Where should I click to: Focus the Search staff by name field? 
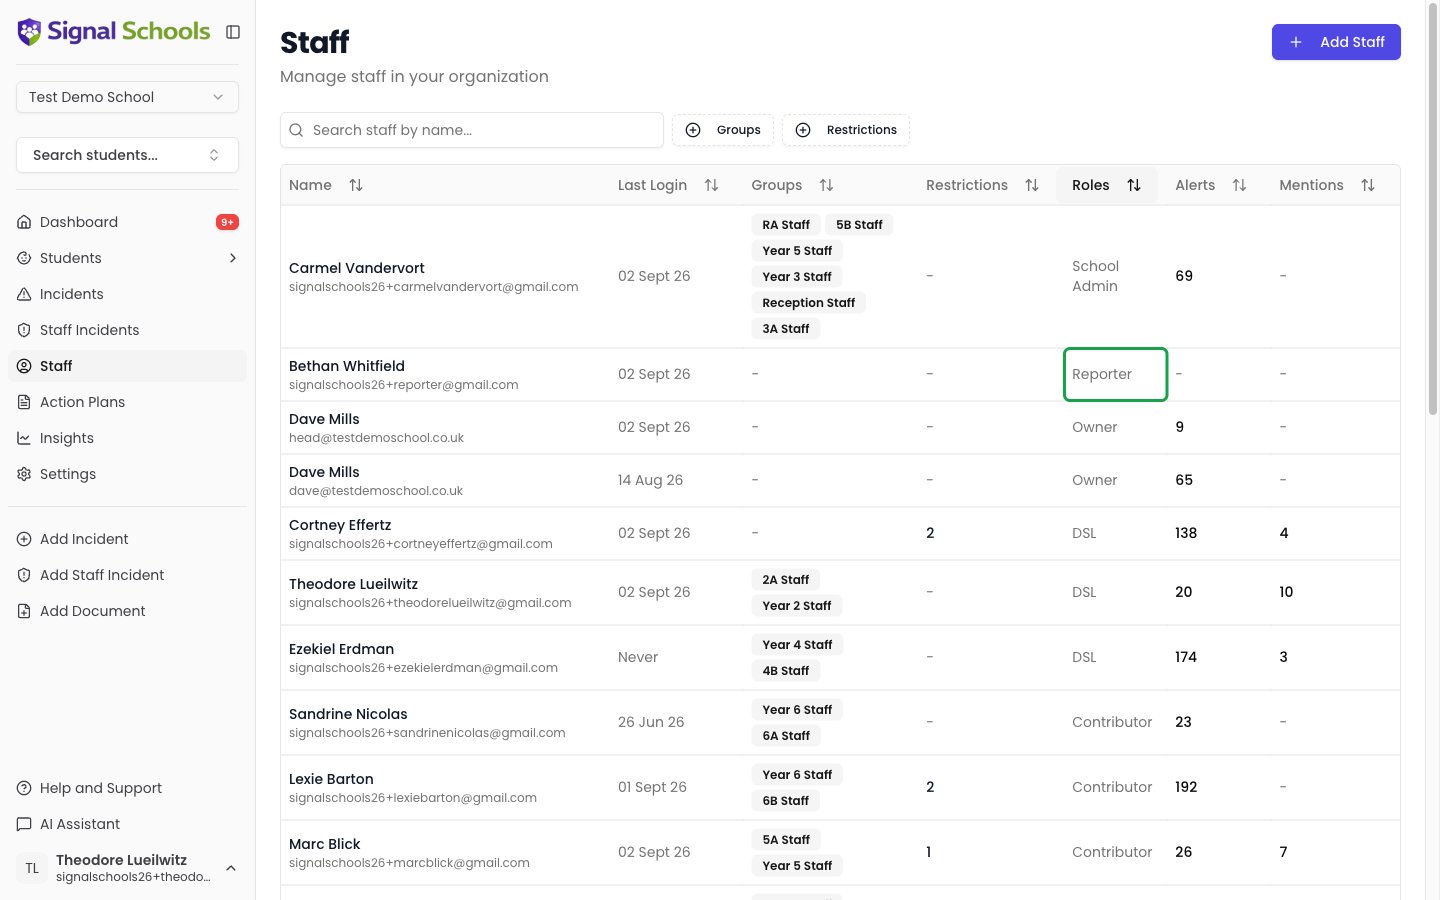tap(472, 130)
